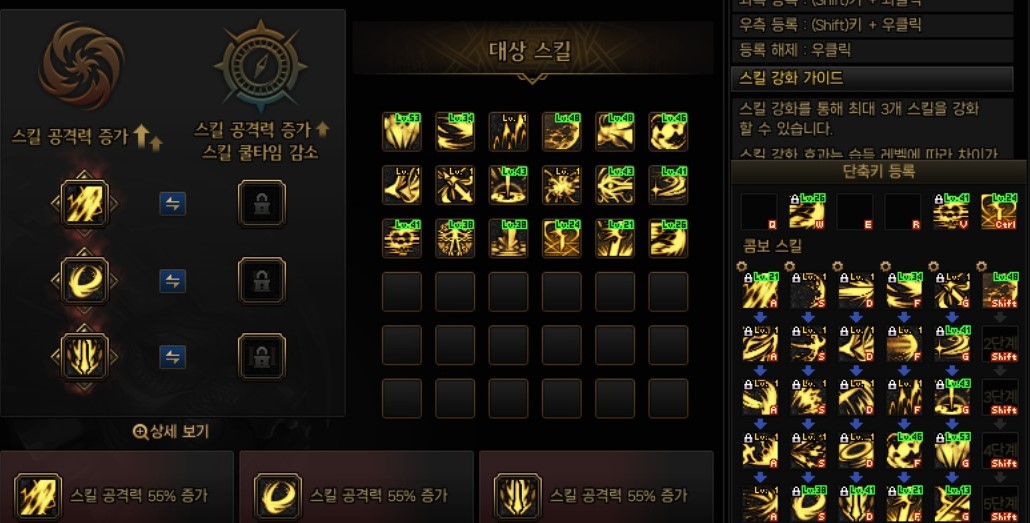Select the Lv.41 skill in V hotkey slot
1030x523 pixels.
951,212
